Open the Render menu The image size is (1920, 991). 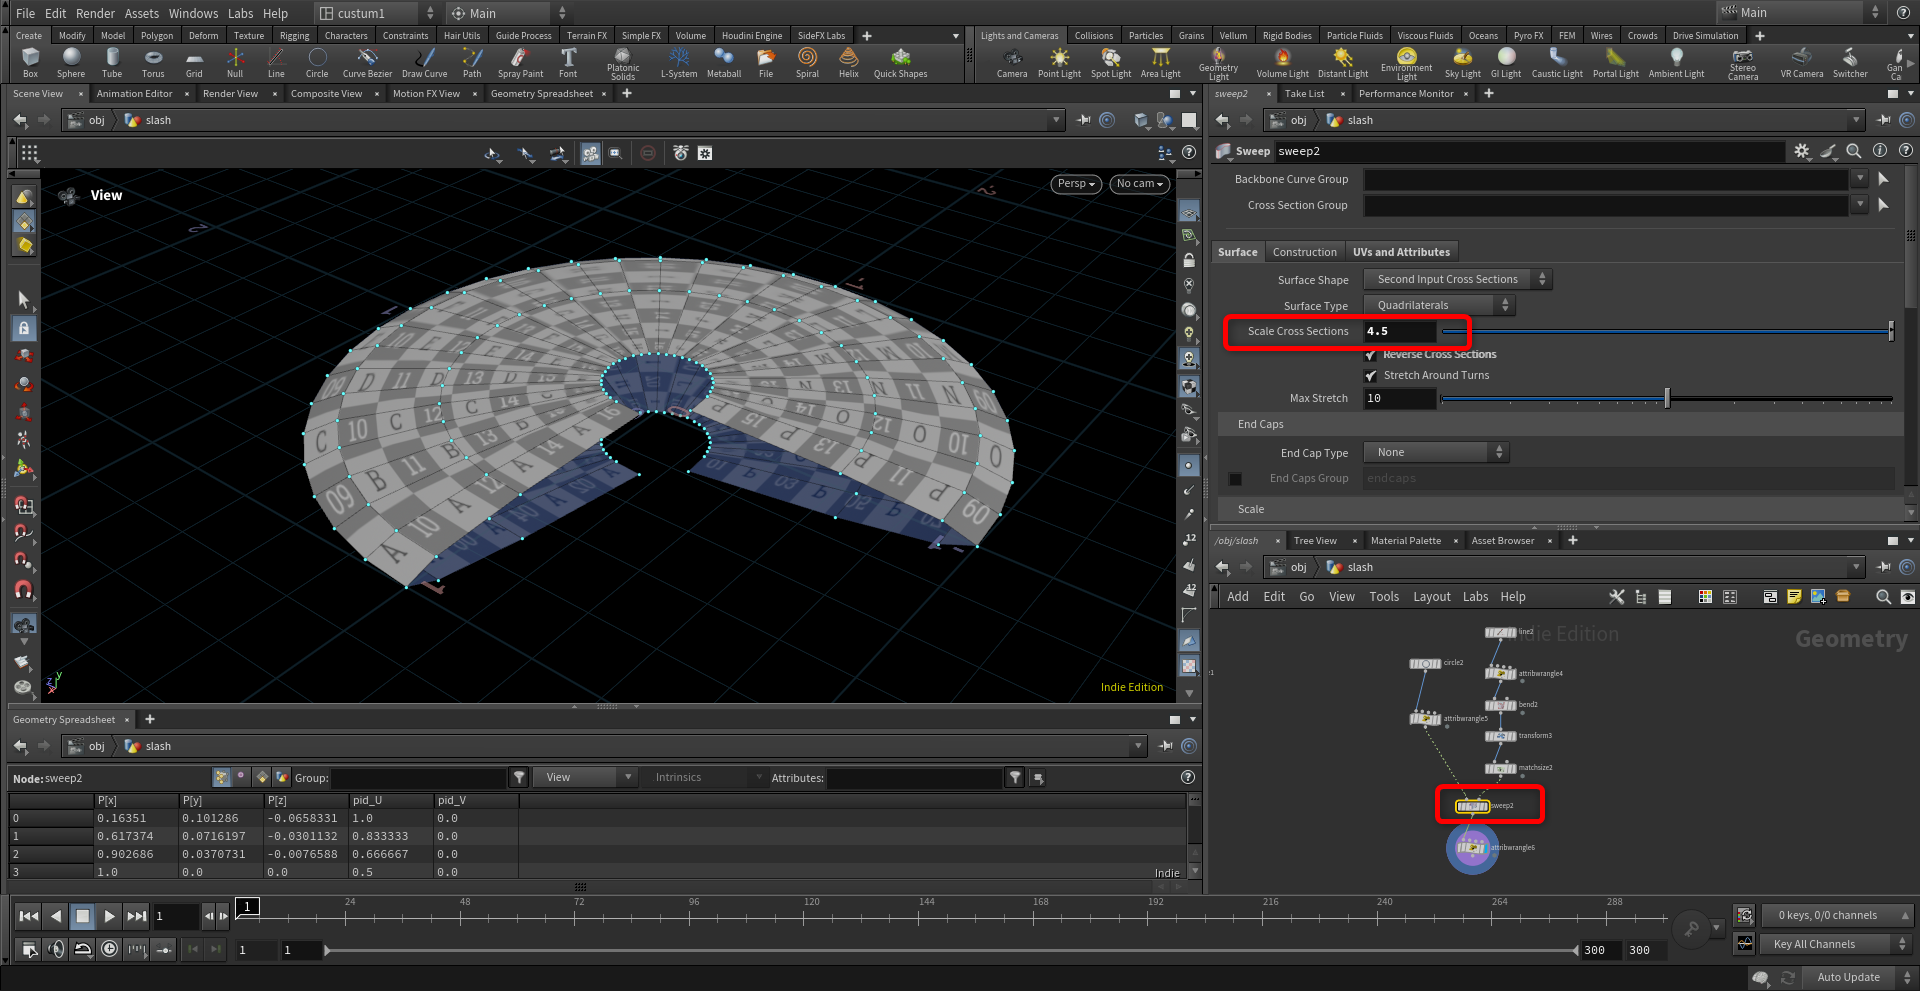point(95,13)
